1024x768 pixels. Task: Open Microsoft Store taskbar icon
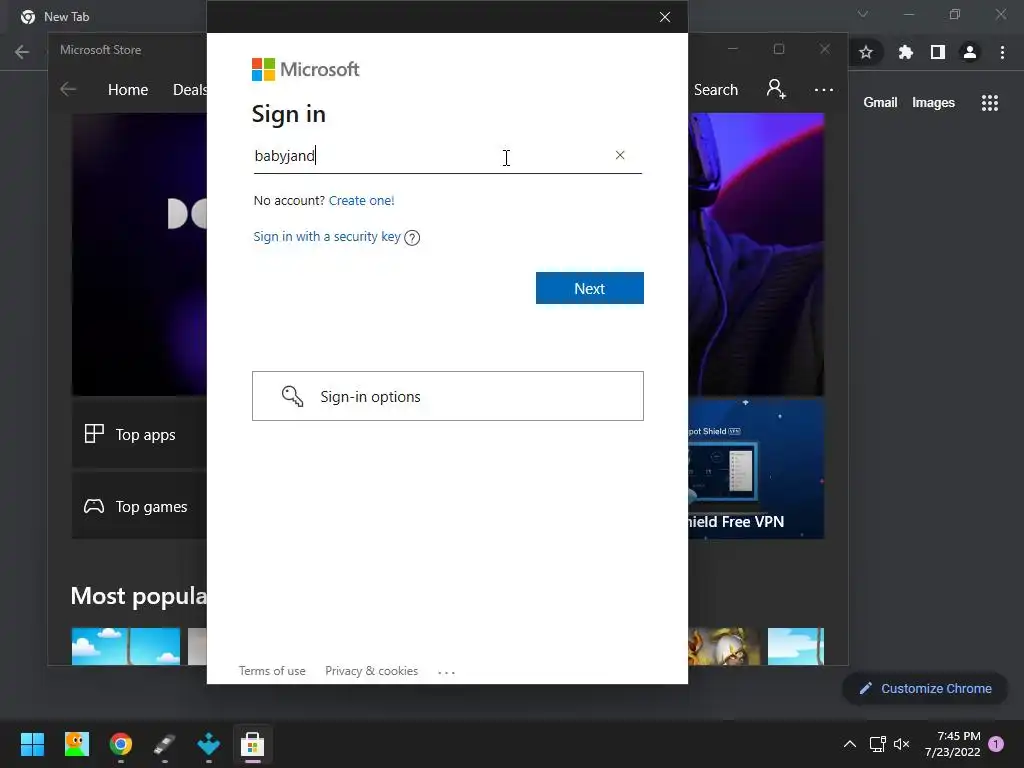tap(252, 744)
